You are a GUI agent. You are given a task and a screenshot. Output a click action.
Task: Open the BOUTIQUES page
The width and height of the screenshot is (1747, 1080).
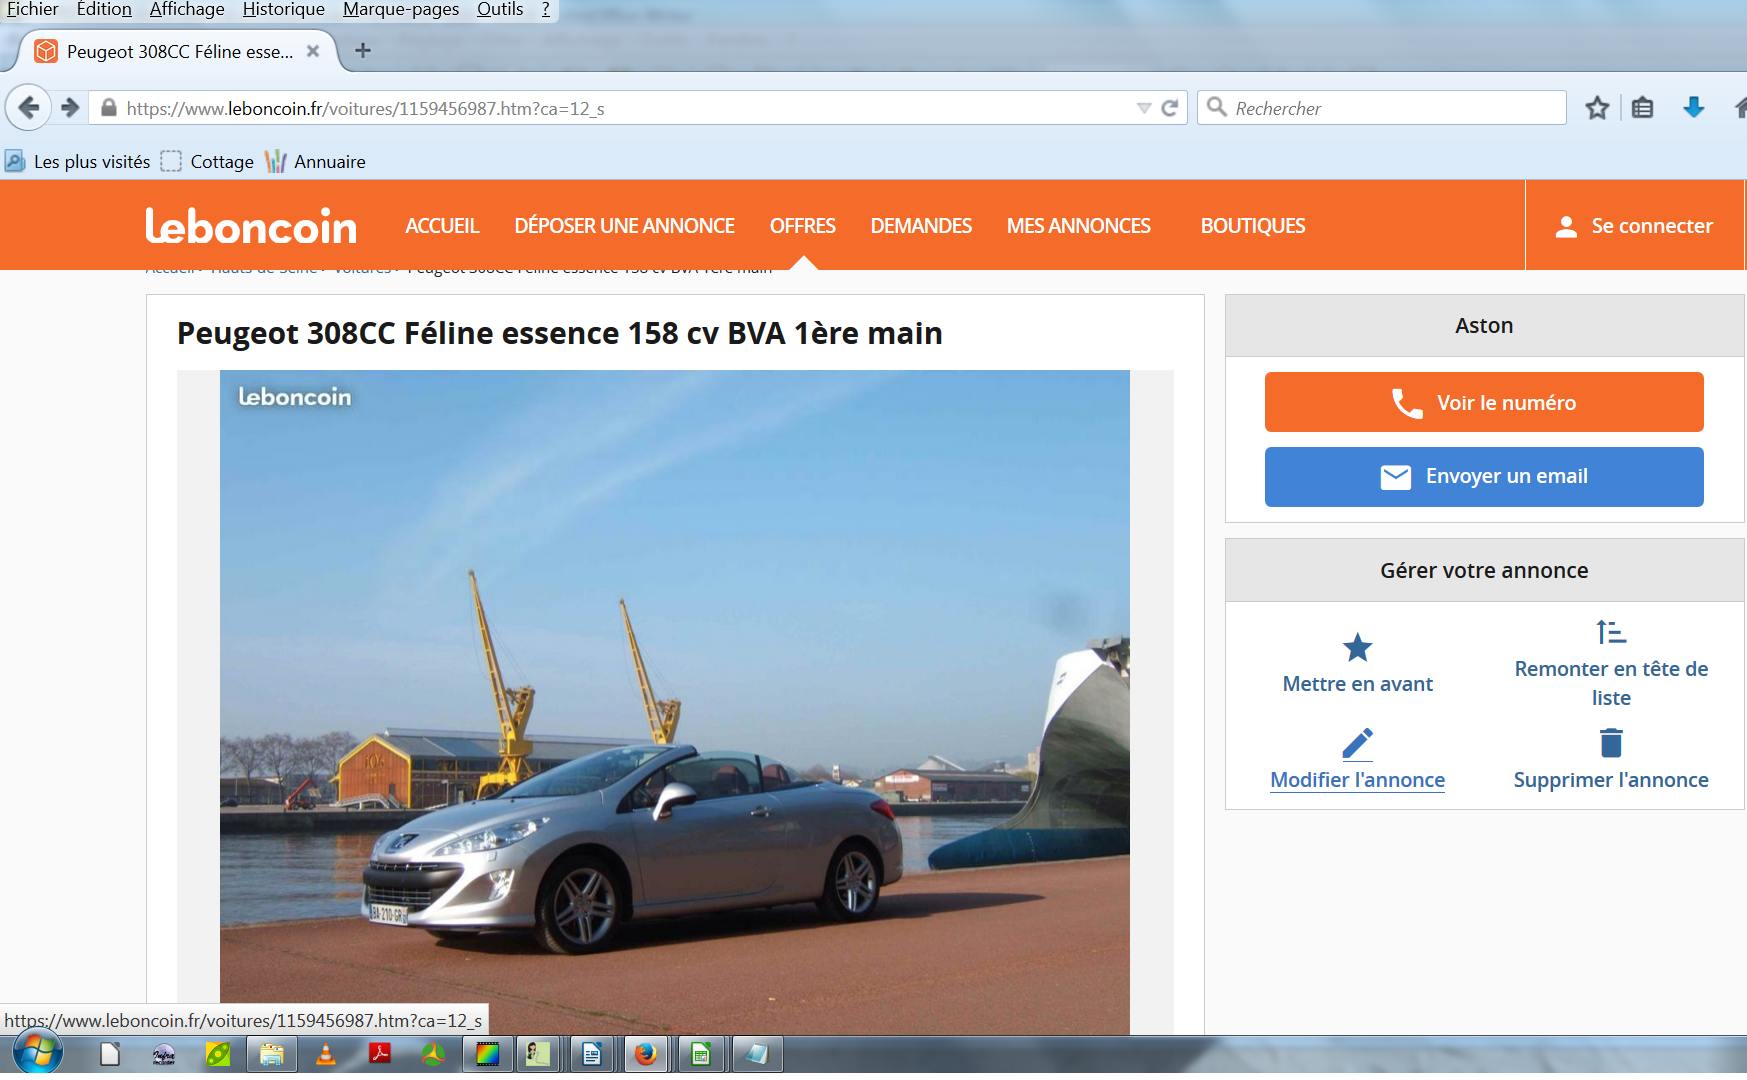click(1253, 226)
